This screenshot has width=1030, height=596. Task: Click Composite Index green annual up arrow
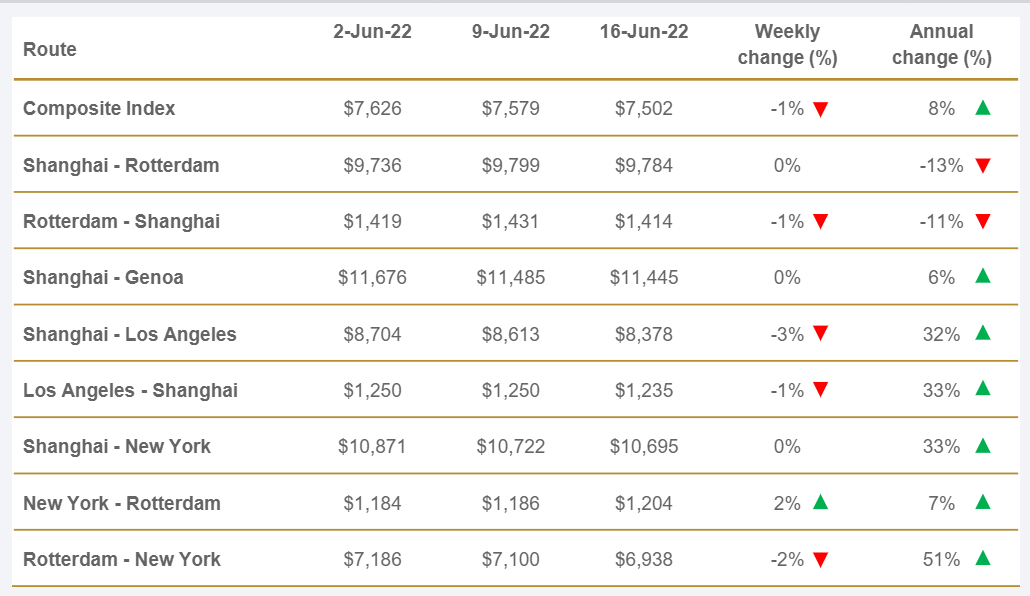click(x=982, y=108)
